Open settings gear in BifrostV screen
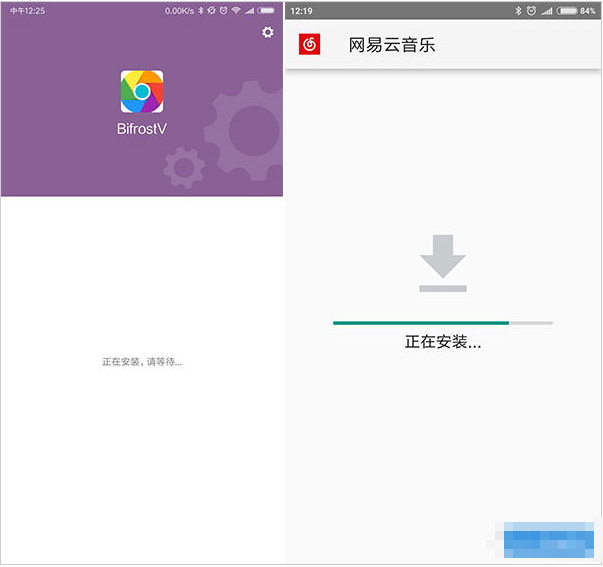Viewport: 603px width, 567px height. (x=268, y=32)
